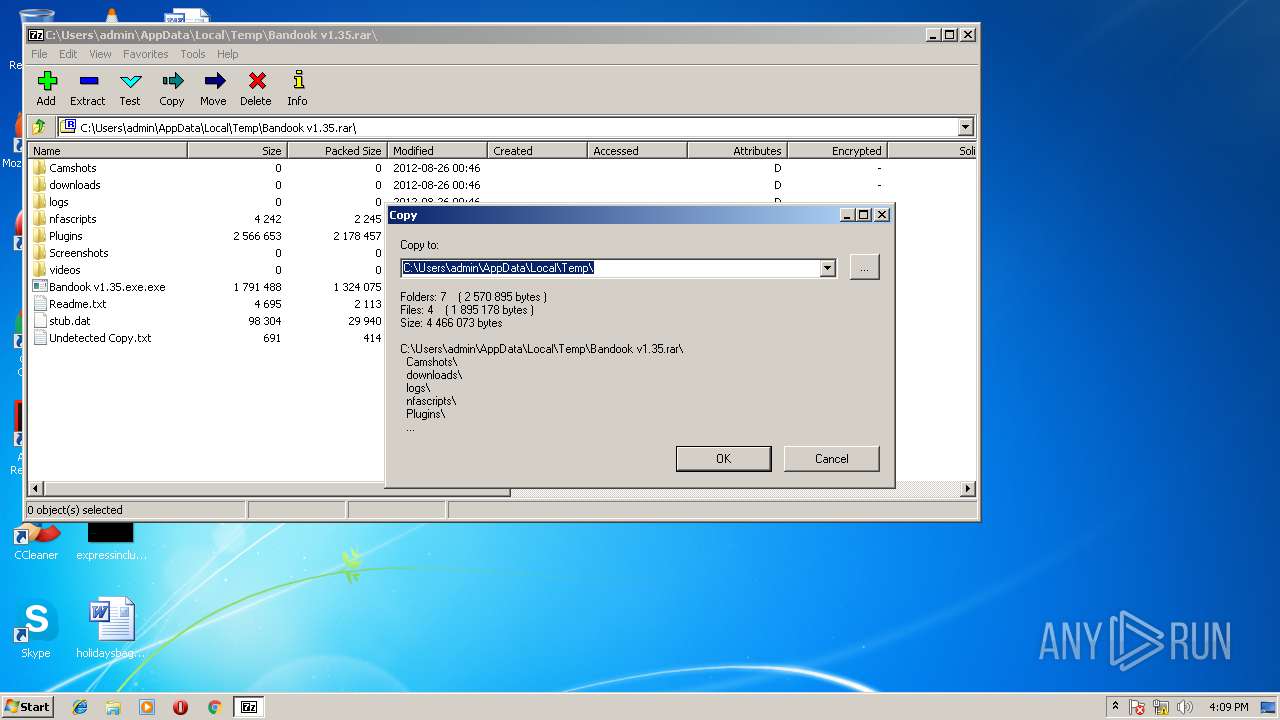Image resolution: width=1280 pixels, height=720 pixels.
Task: Show hidden system tray icons
Action: click(1115, 707)
